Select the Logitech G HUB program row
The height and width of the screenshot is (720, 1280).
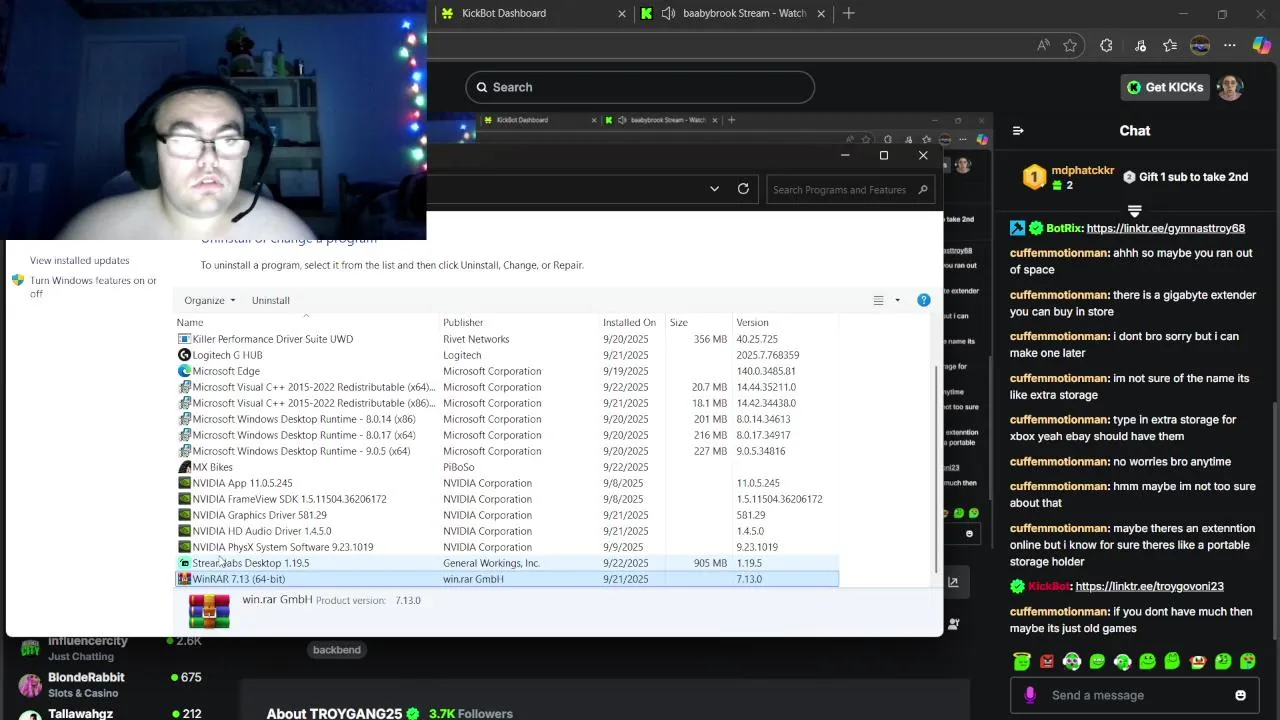point(507,355)
